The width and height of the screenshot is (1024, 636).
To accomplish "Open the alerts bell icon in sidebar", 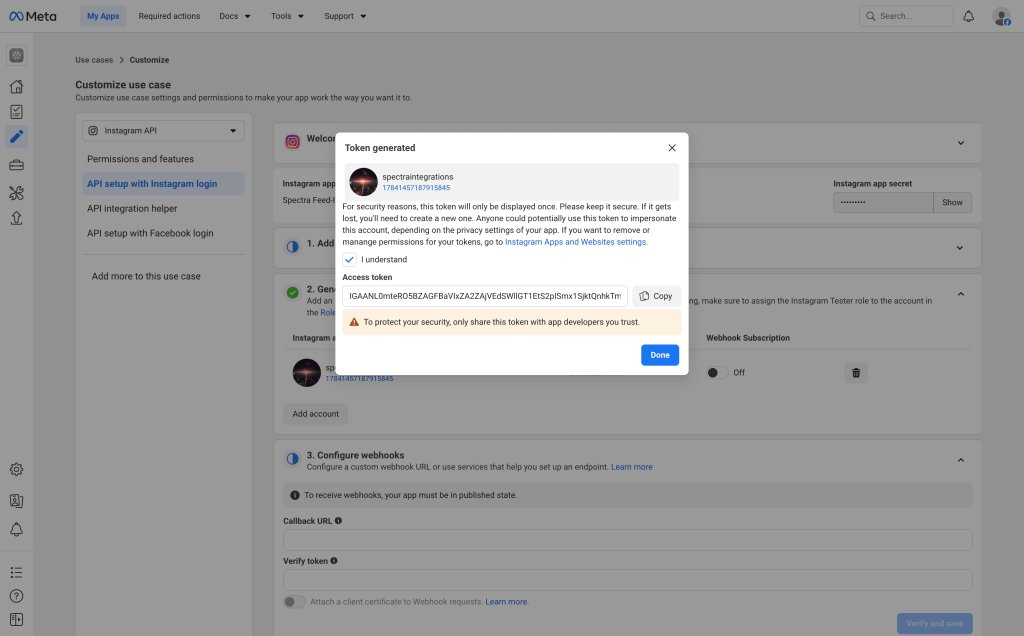I will click(16, 530).
